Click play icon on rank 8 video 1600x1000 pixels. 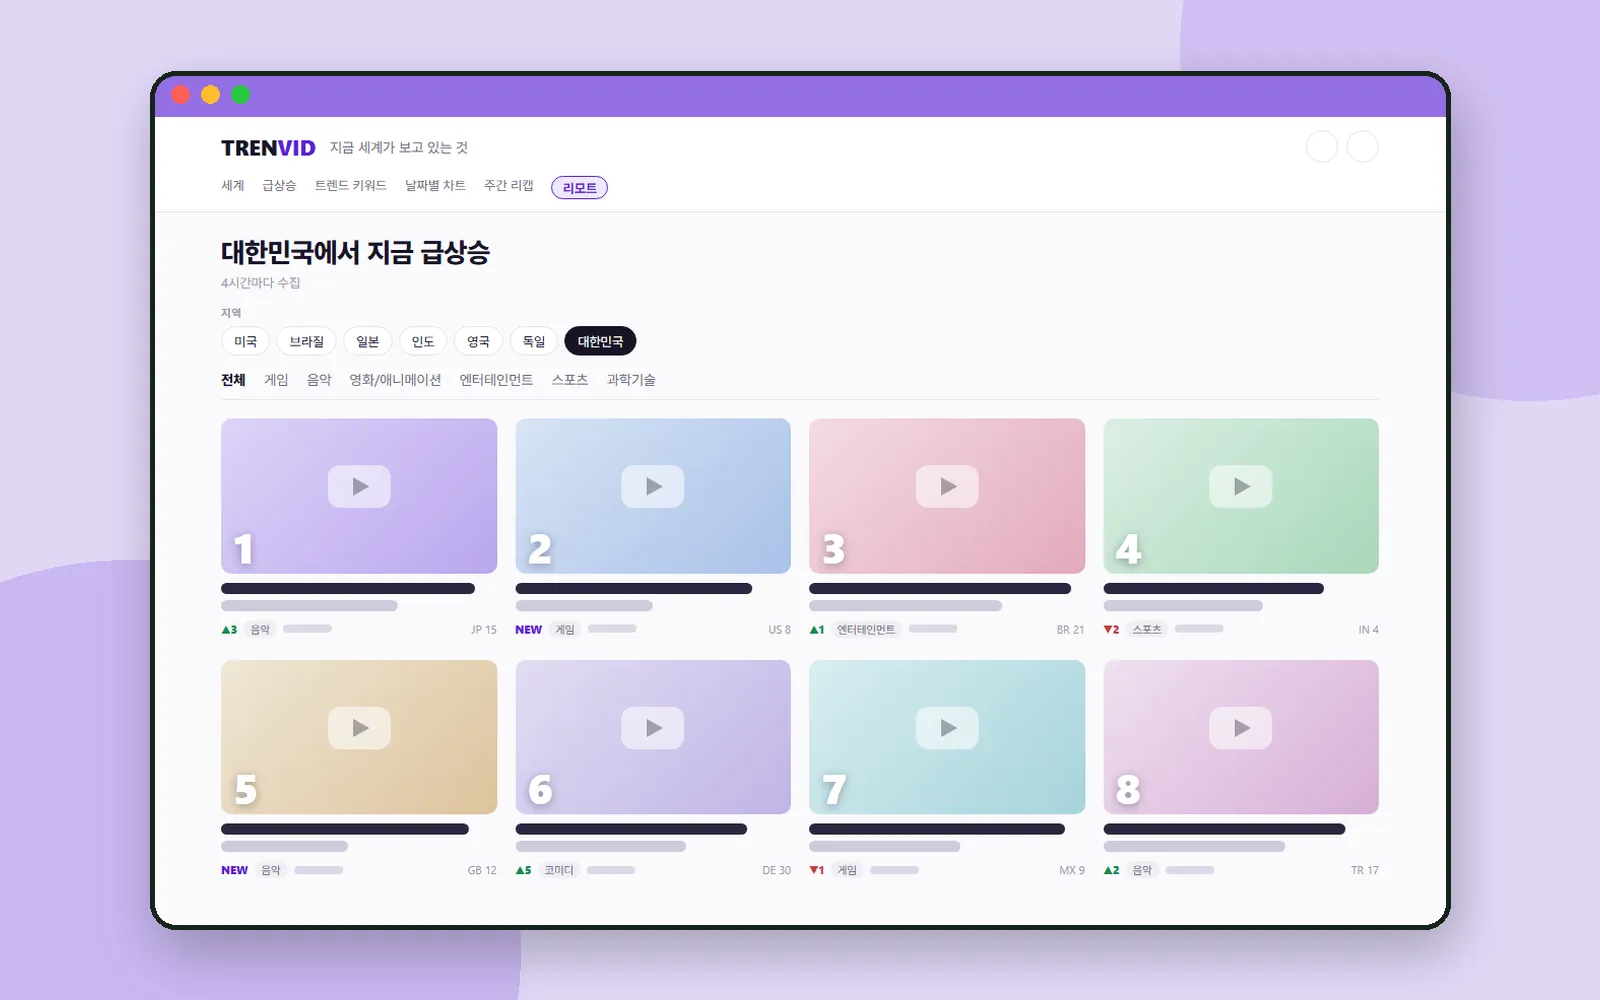(1241, 728)
